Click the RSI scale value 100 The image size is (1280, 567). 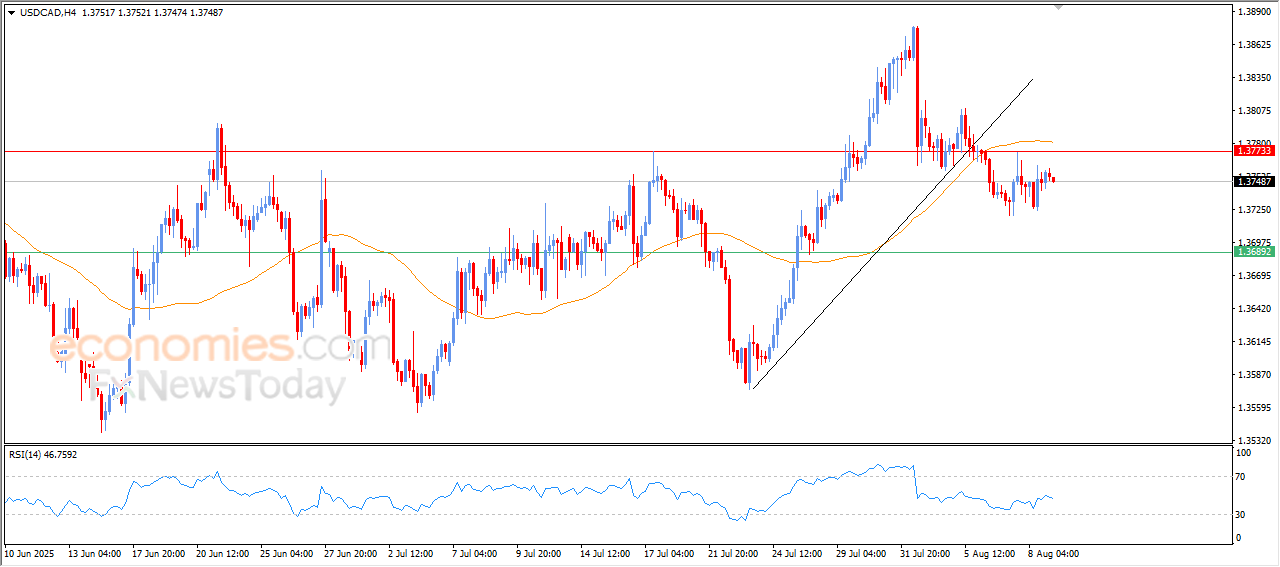click(1246, 453)
